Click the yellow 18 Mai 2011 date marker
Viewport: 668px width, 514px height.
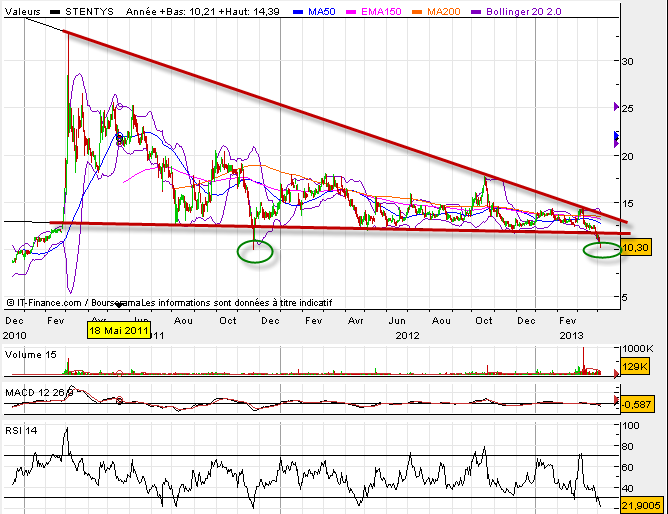click(x=119, y=327)
